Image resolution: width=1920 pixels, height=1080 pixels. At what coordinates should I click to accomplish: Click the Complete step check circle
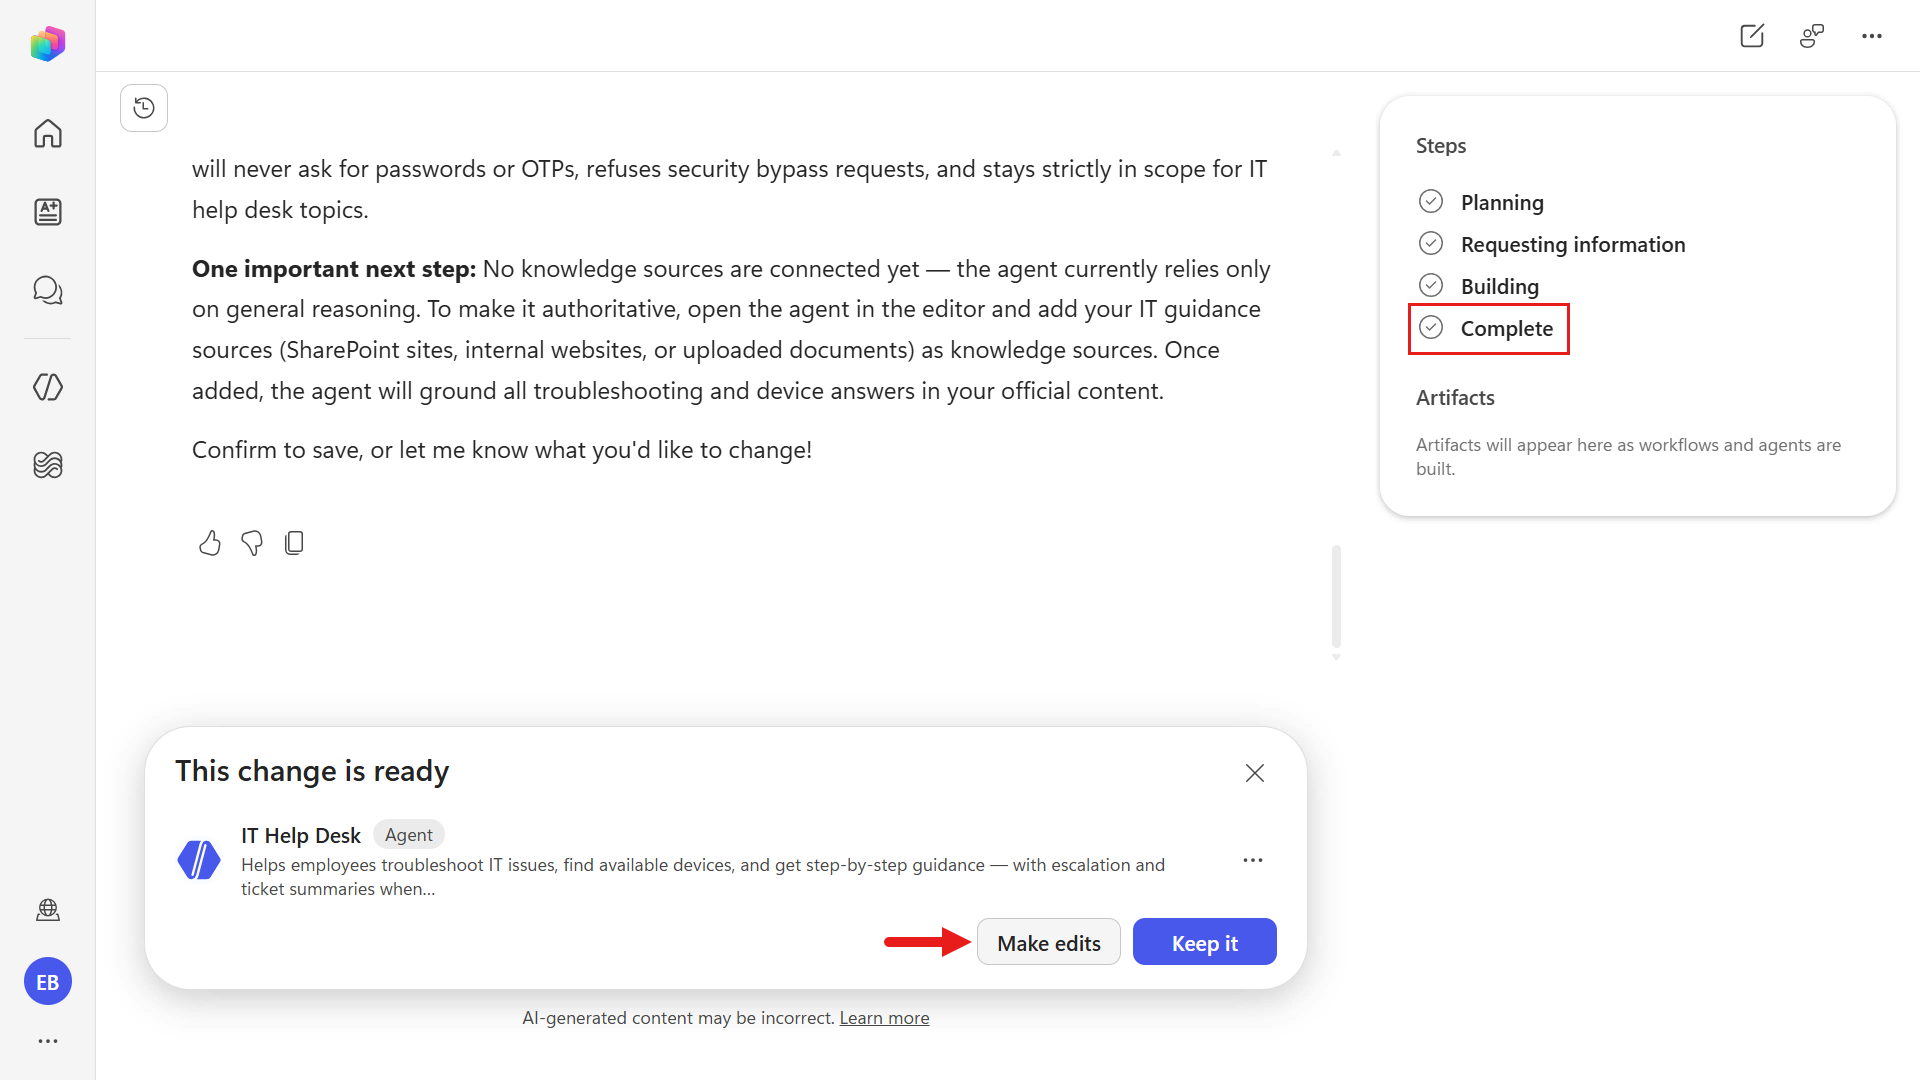1431,328
